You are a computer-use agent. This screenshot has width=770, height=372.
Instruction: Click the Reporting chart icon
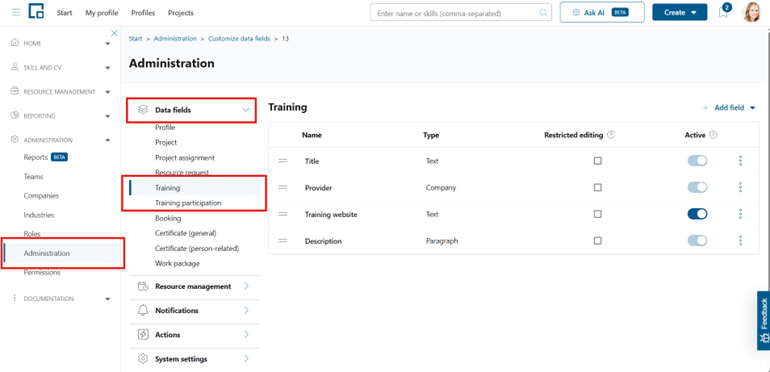point(15,115)
